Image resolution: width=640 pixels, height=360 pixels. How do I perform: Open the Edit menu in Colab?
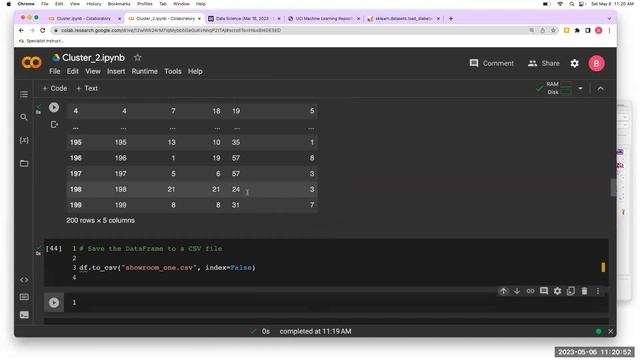(73, 71)
